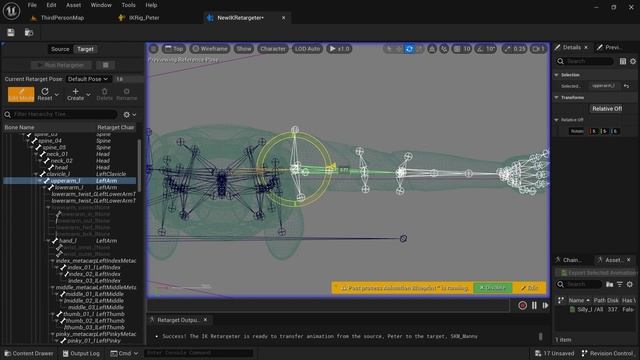Open Revision Control in status bar
The height and width of the screenshot is (360, 640).
click(x=607, y=353)
